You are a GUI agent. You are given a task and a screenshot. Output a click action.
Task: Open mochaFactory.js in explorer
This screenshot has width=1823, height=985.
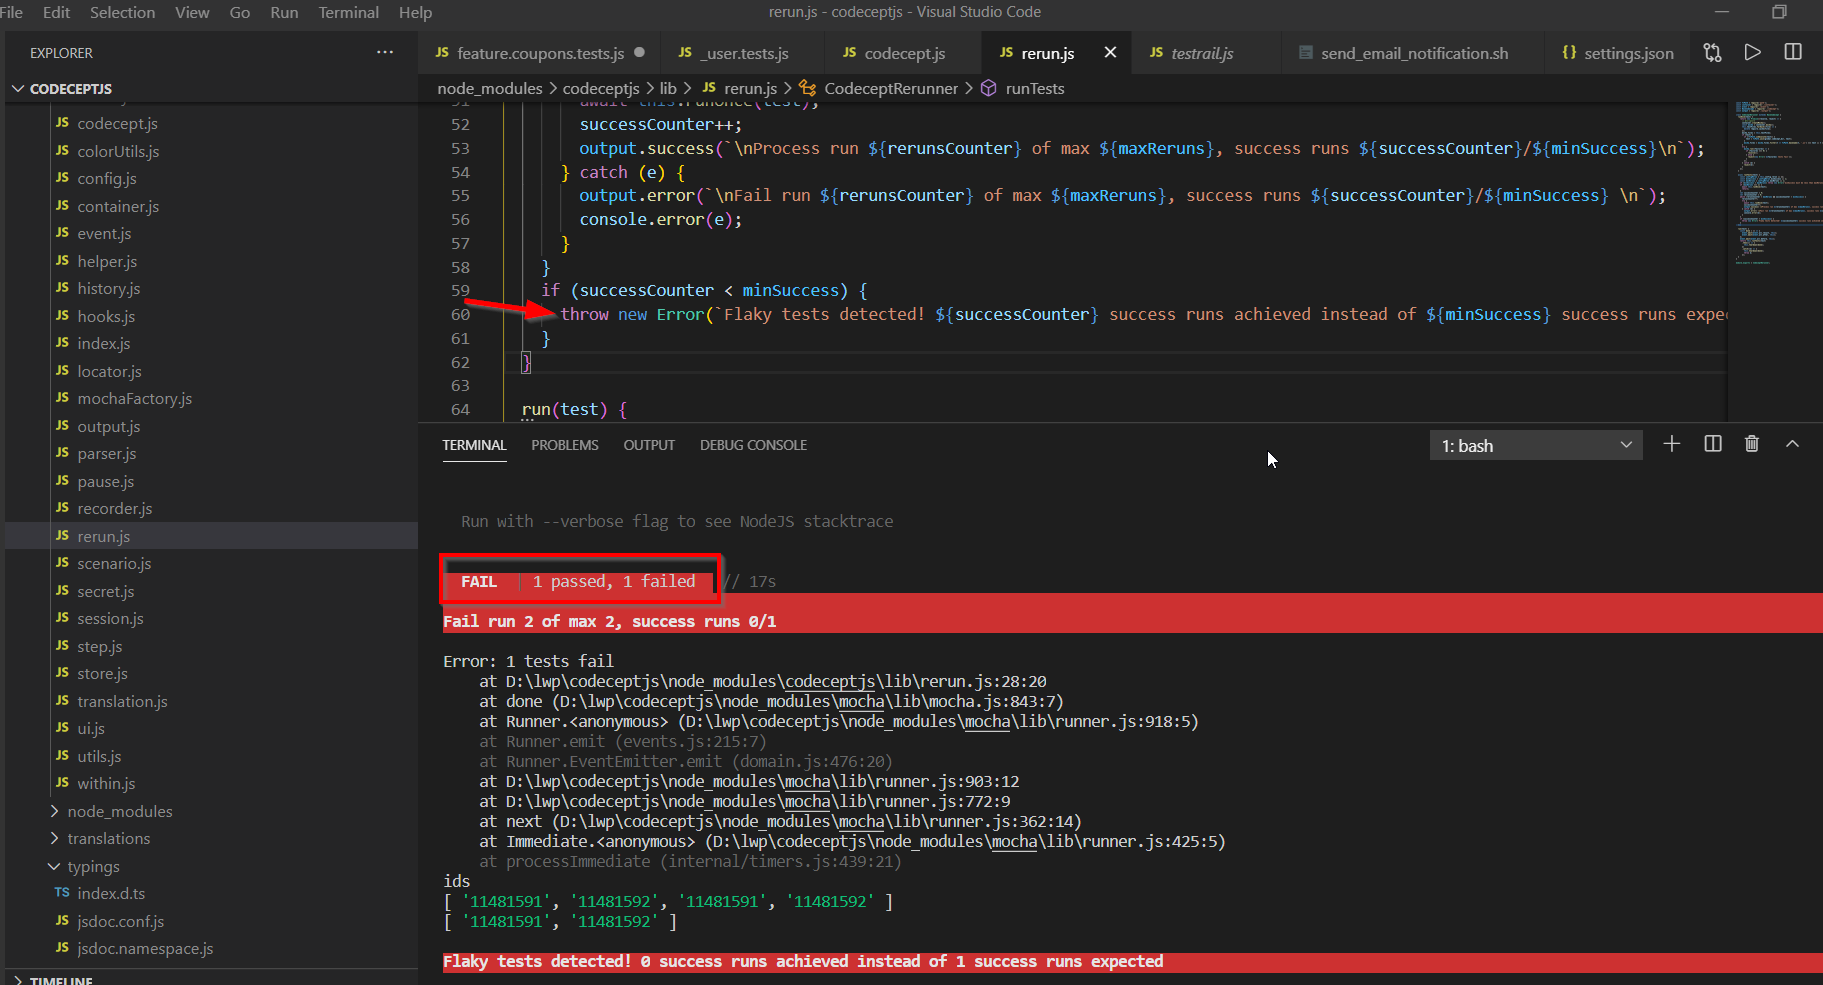point(134,398)
